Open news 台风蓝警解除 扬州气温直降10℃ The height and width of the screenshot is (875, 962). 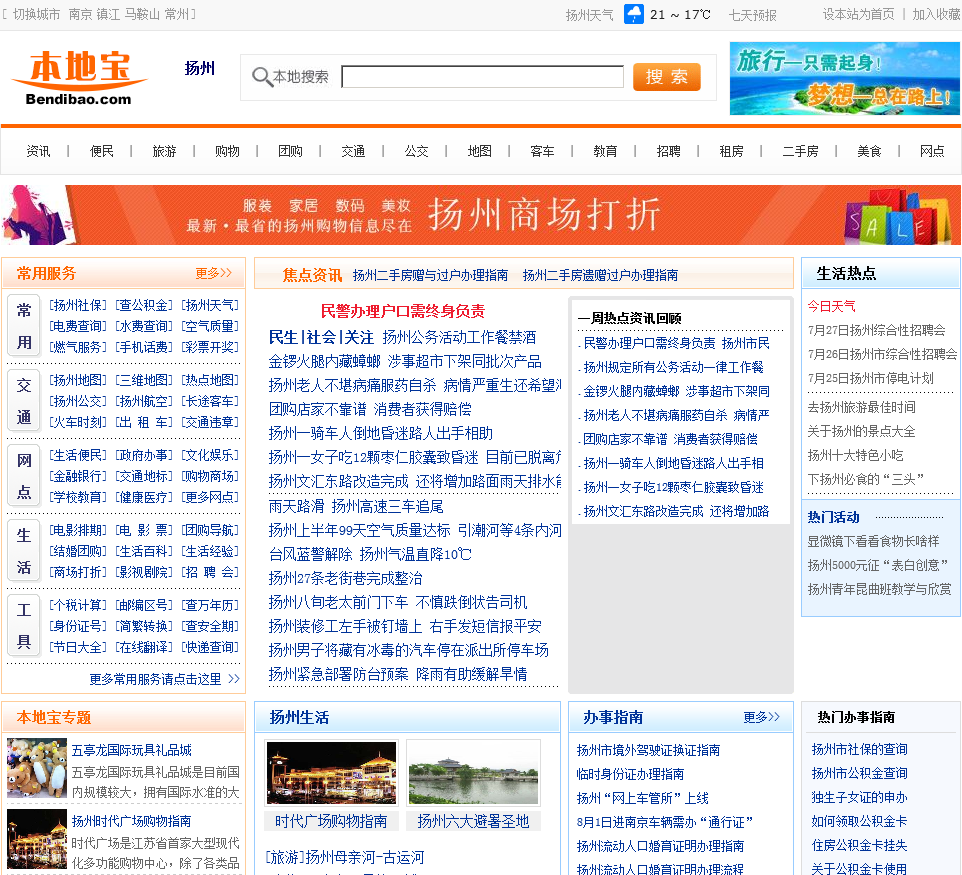pos(370,554)
